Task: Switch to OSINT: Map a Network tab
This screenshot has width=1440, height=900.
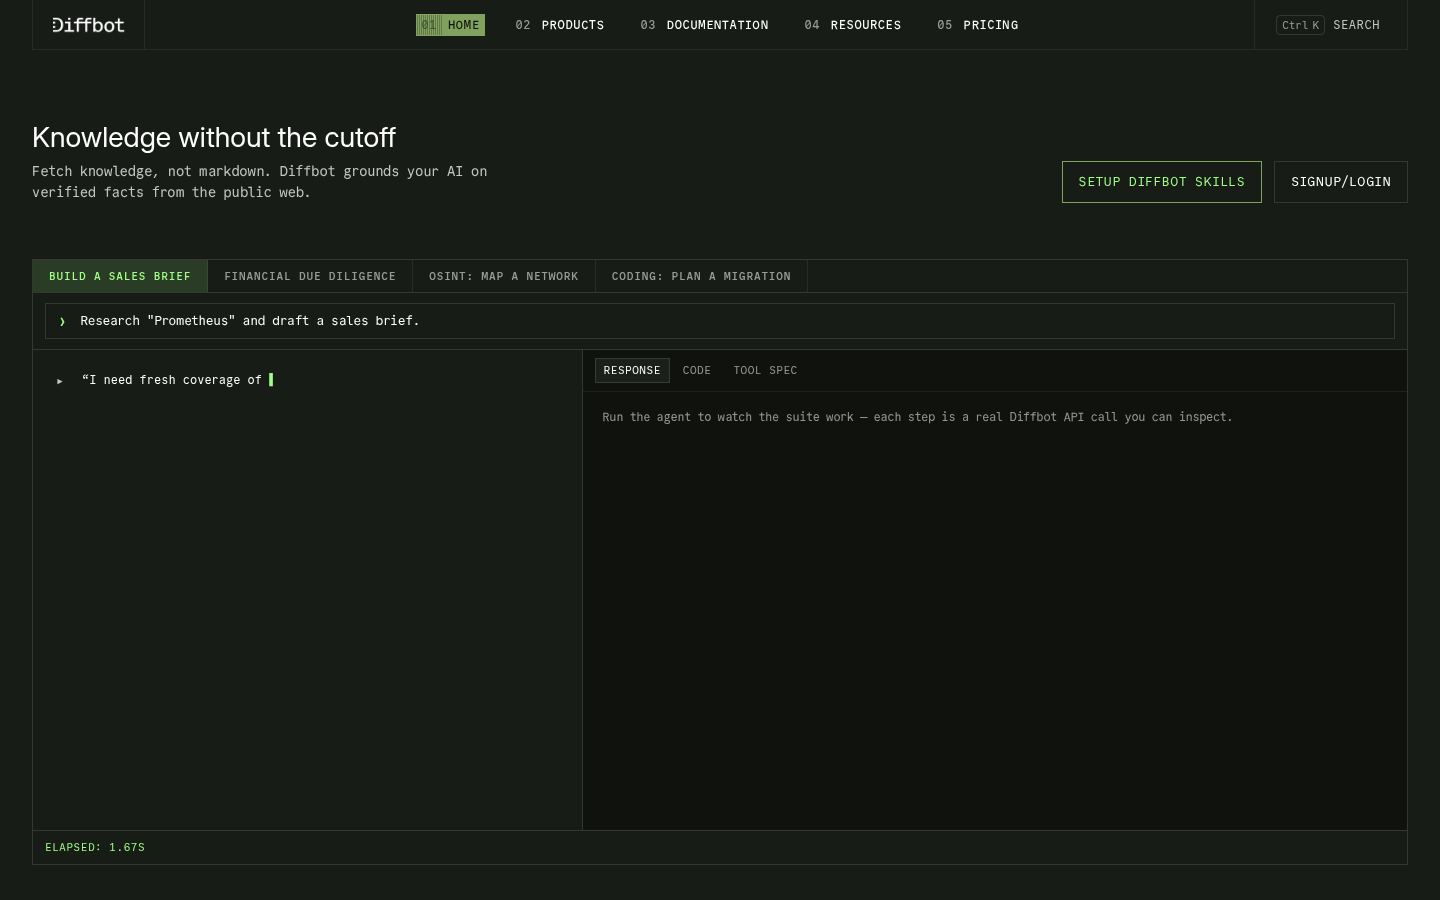Action: (504, 276)
